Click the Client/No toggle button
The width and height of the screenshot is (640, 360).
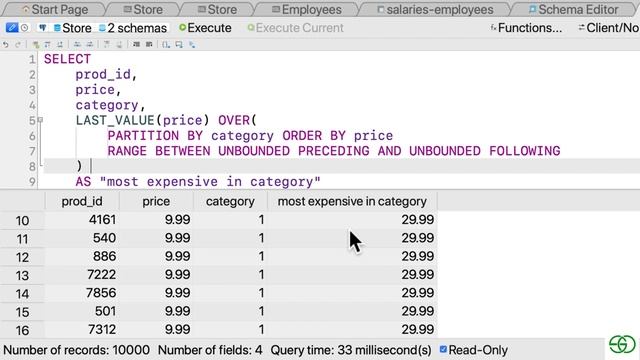coord(609,28)
